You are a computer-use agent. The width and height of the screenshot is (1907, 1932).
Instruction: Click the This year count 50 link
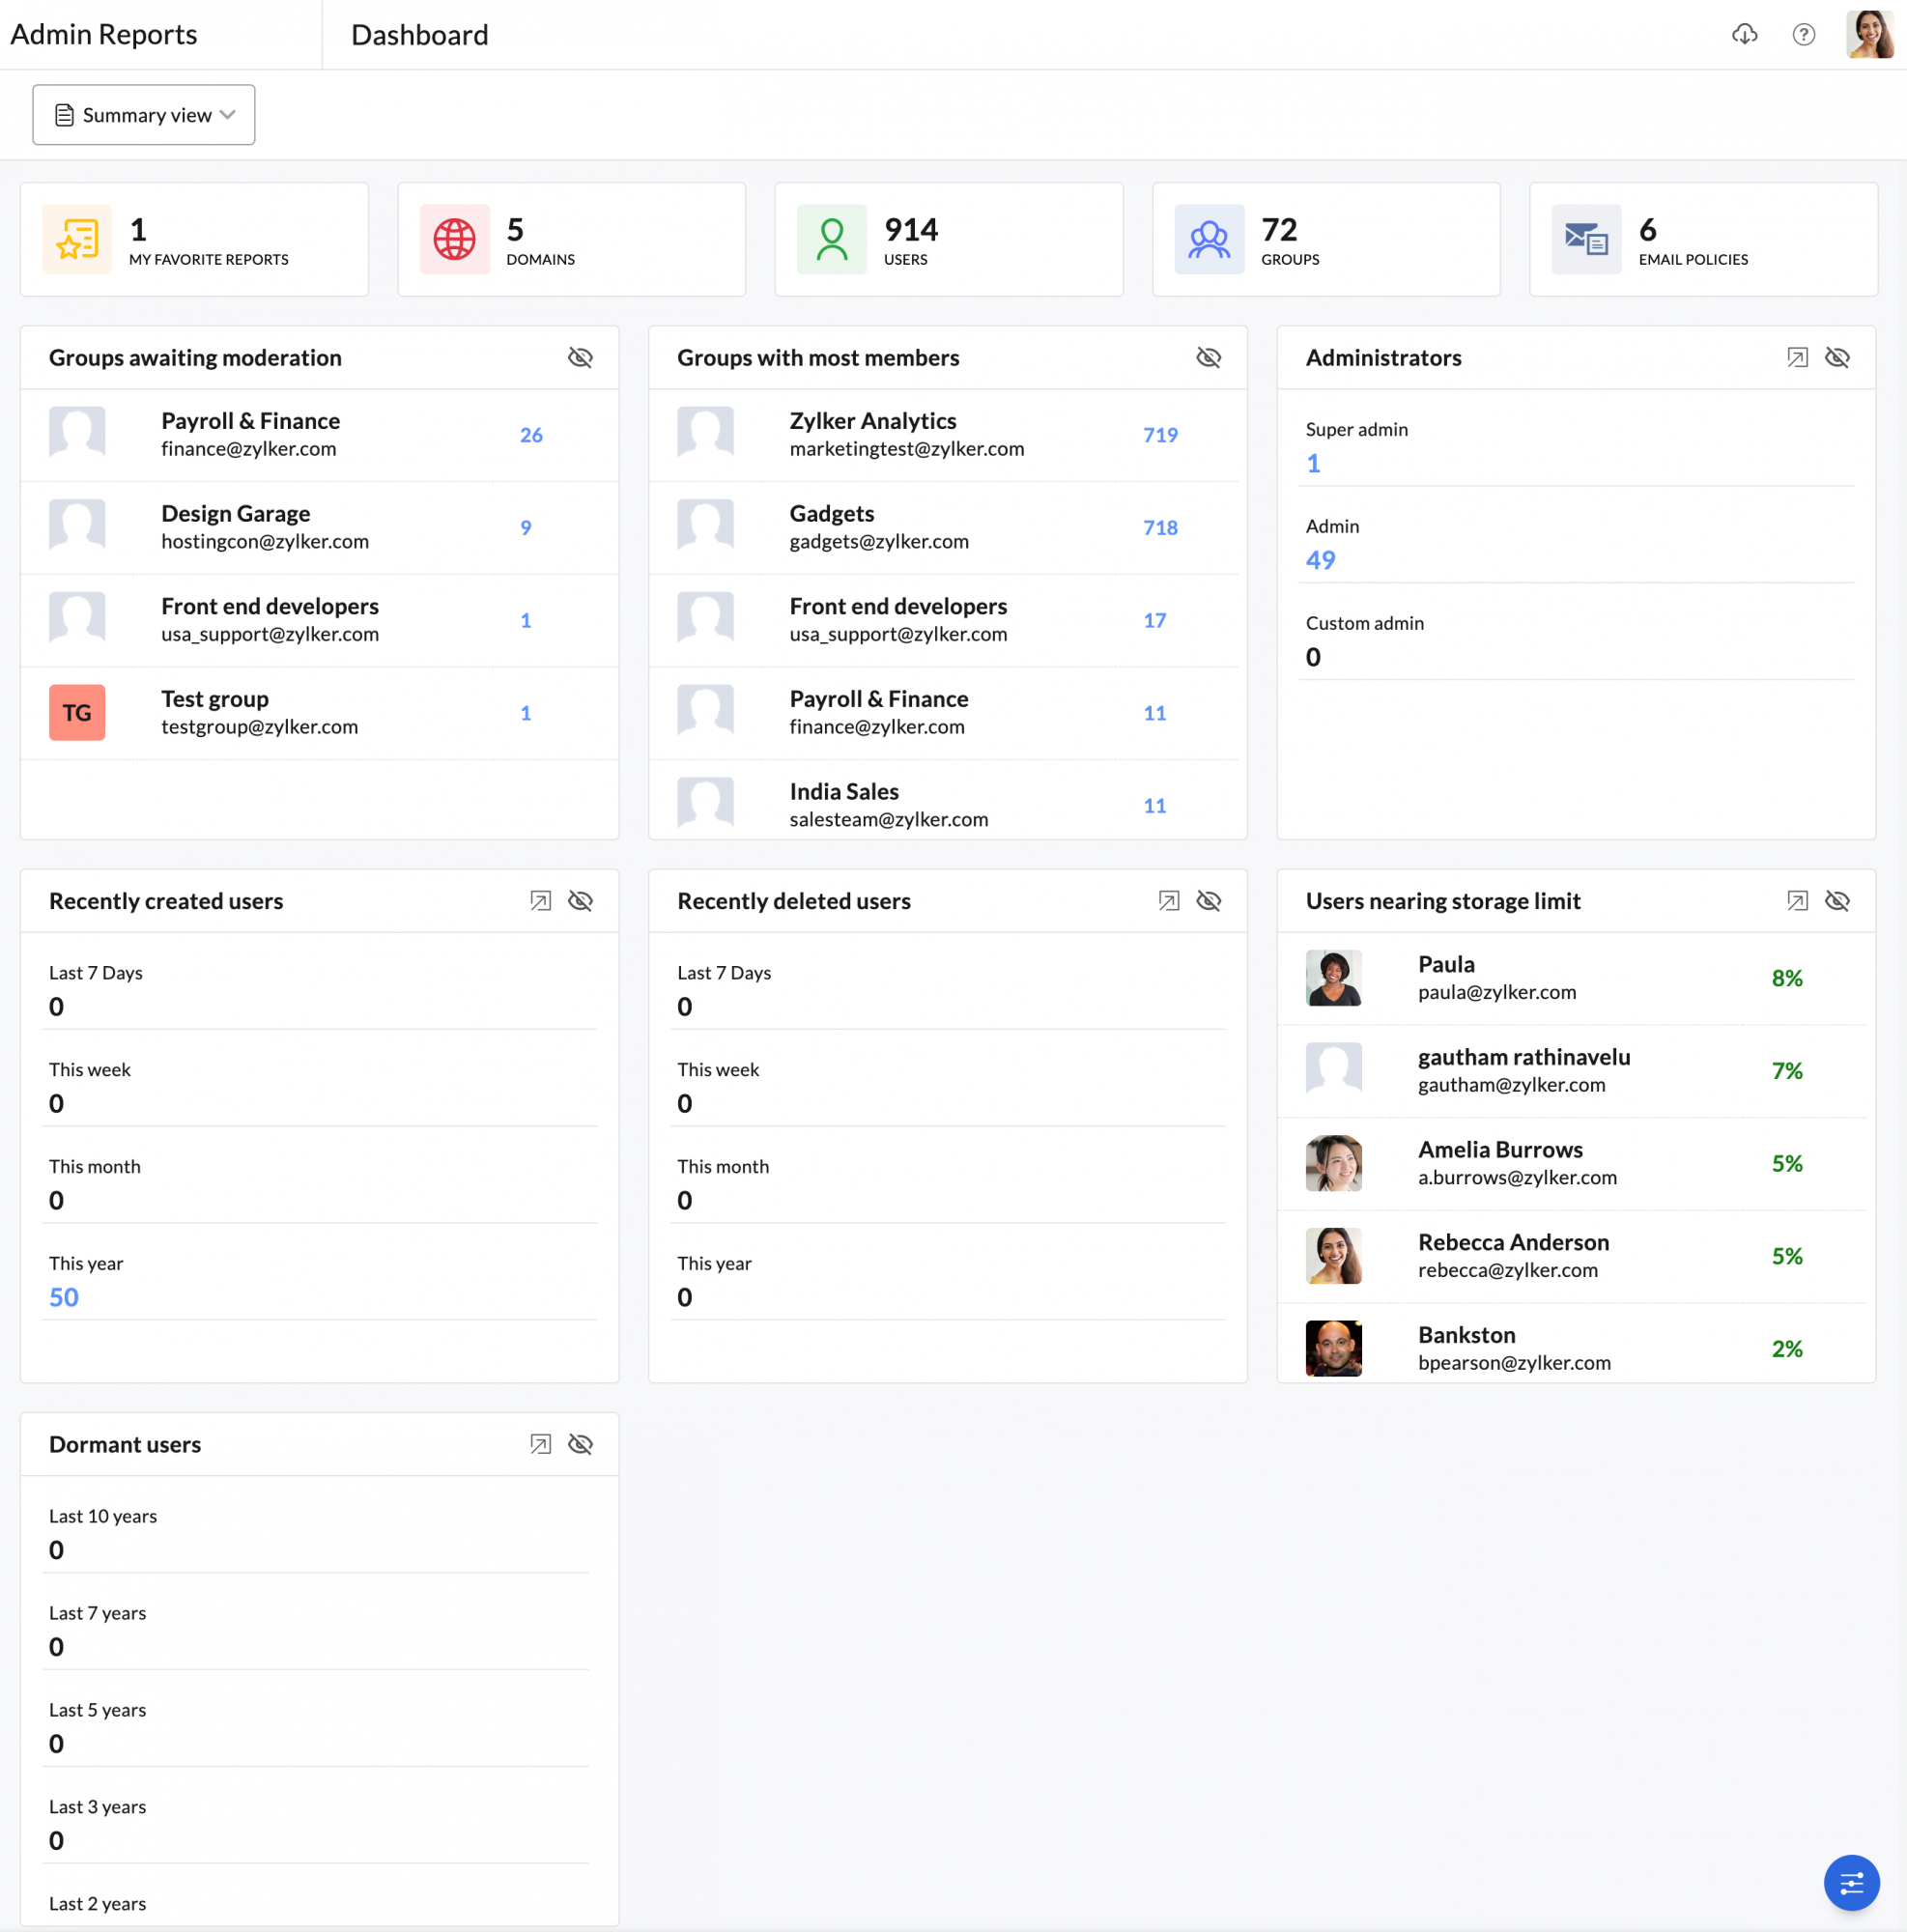pos(64,1297)
